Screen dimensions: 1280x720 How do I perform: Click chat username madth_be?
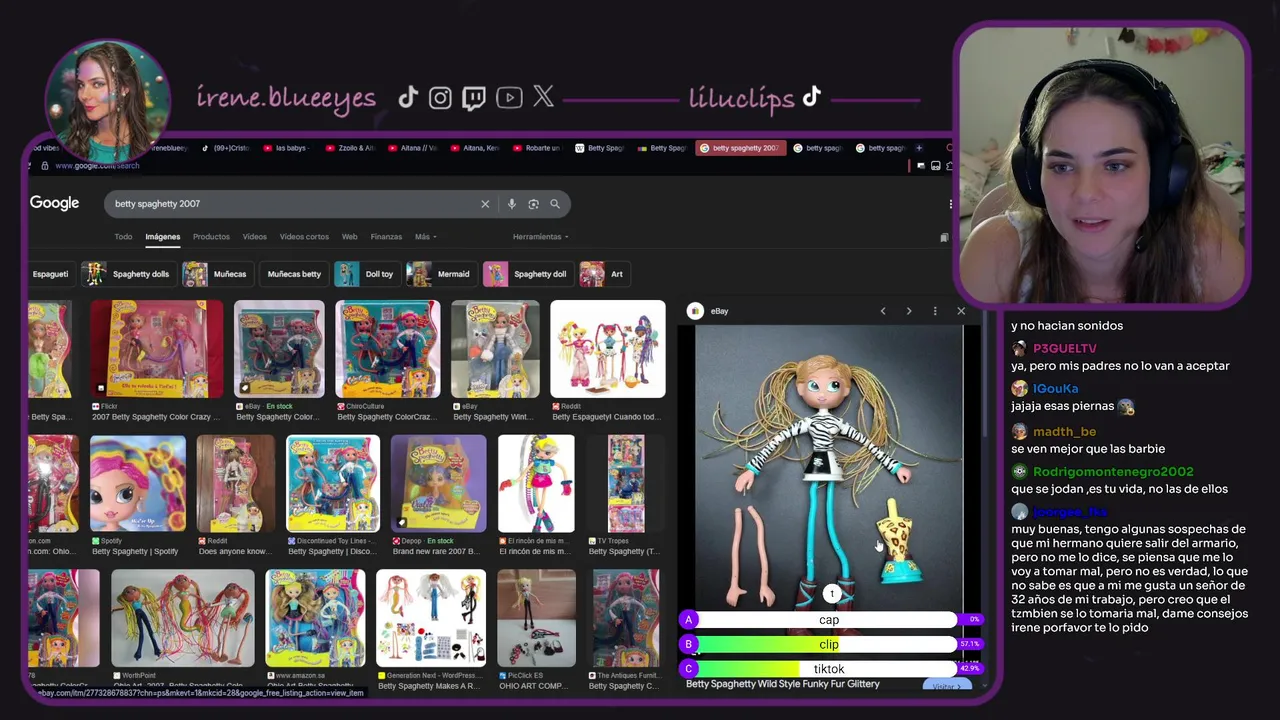tap(1064, 432)
